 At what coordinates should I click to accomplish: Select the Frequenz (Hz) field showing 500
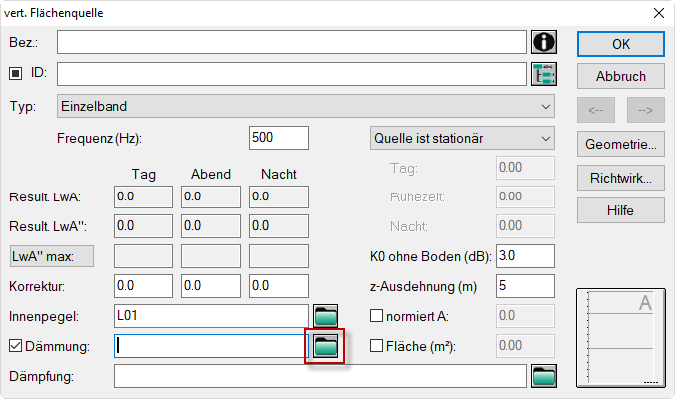click(x=279, y=138)
